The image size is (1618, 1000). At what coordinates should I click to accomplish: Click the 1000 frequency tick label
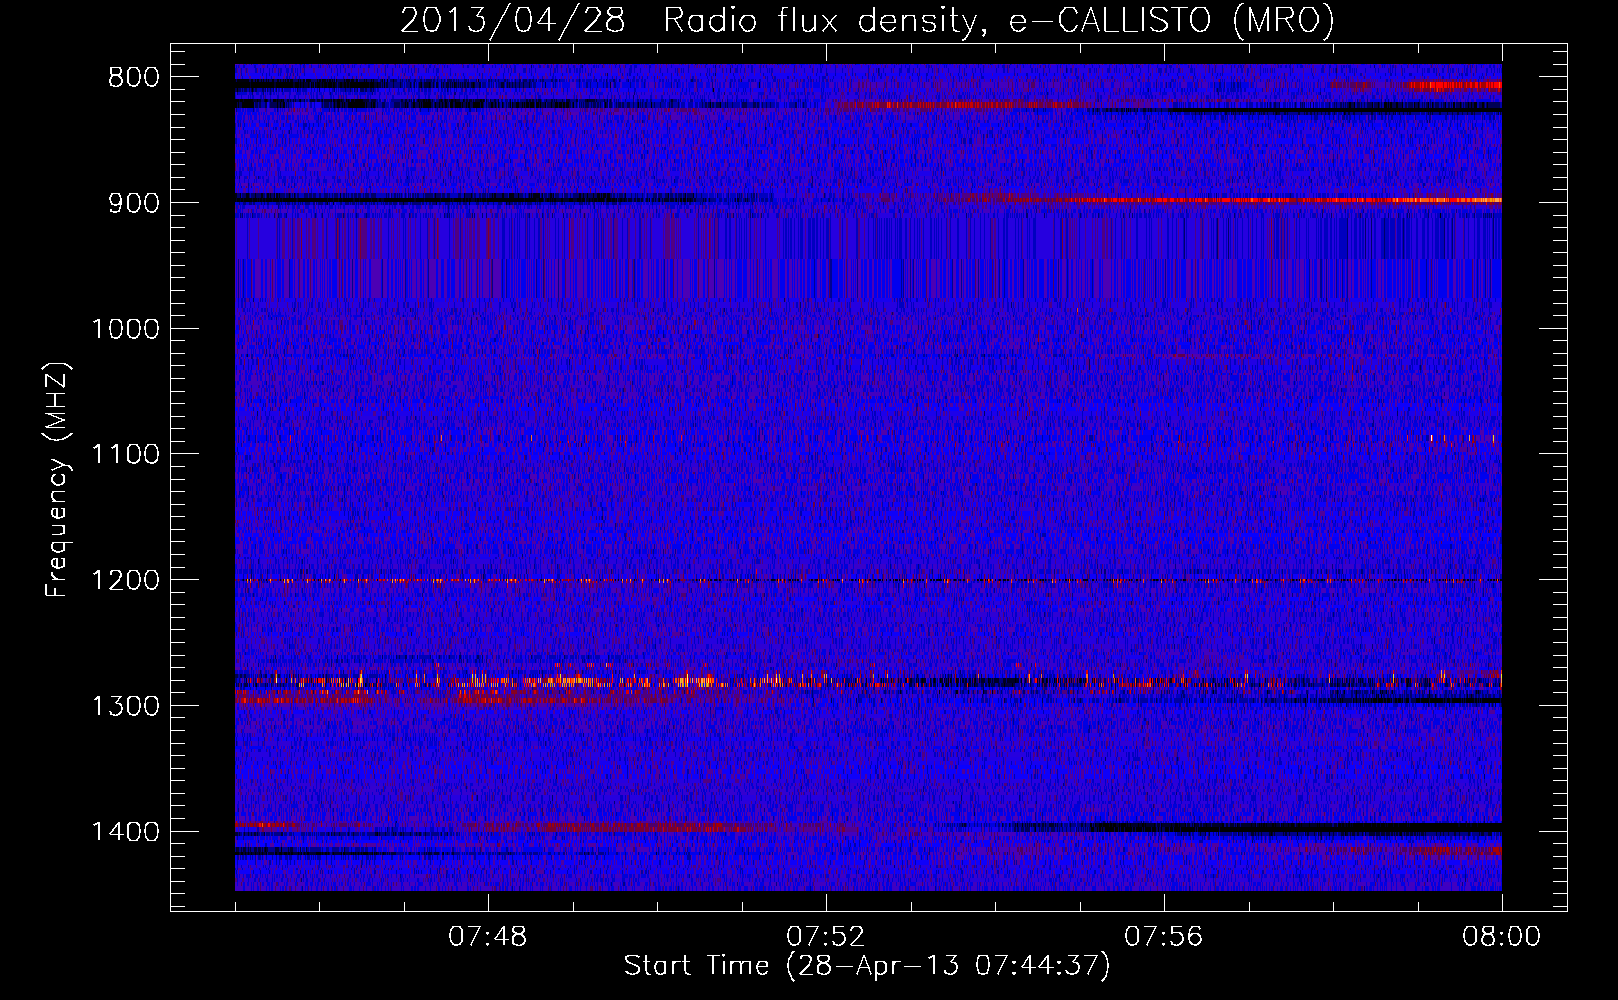click(125, 329)
